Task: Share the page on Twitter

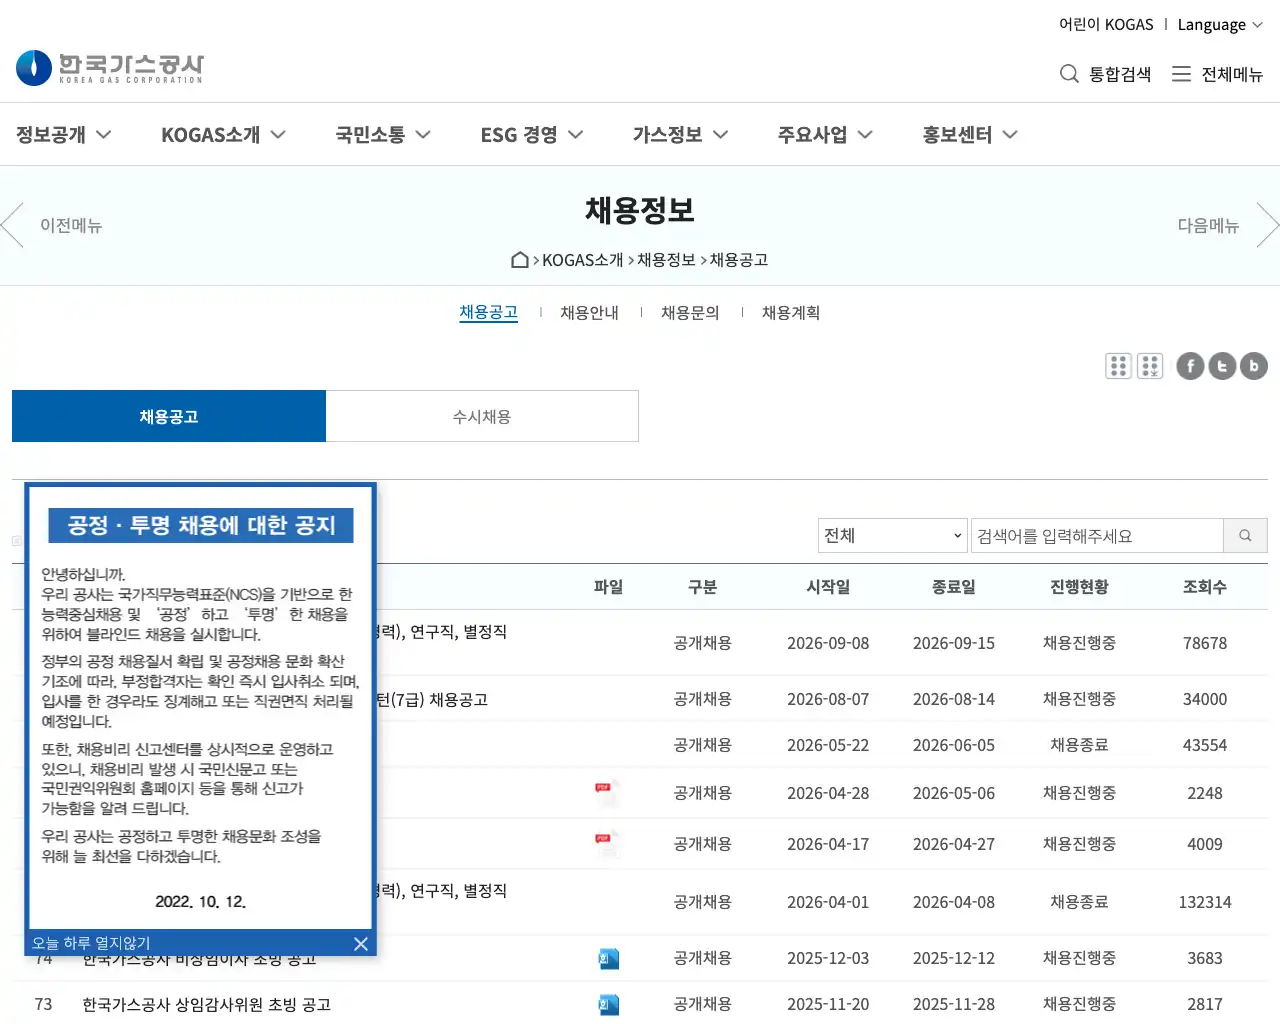Action: 1222,366
